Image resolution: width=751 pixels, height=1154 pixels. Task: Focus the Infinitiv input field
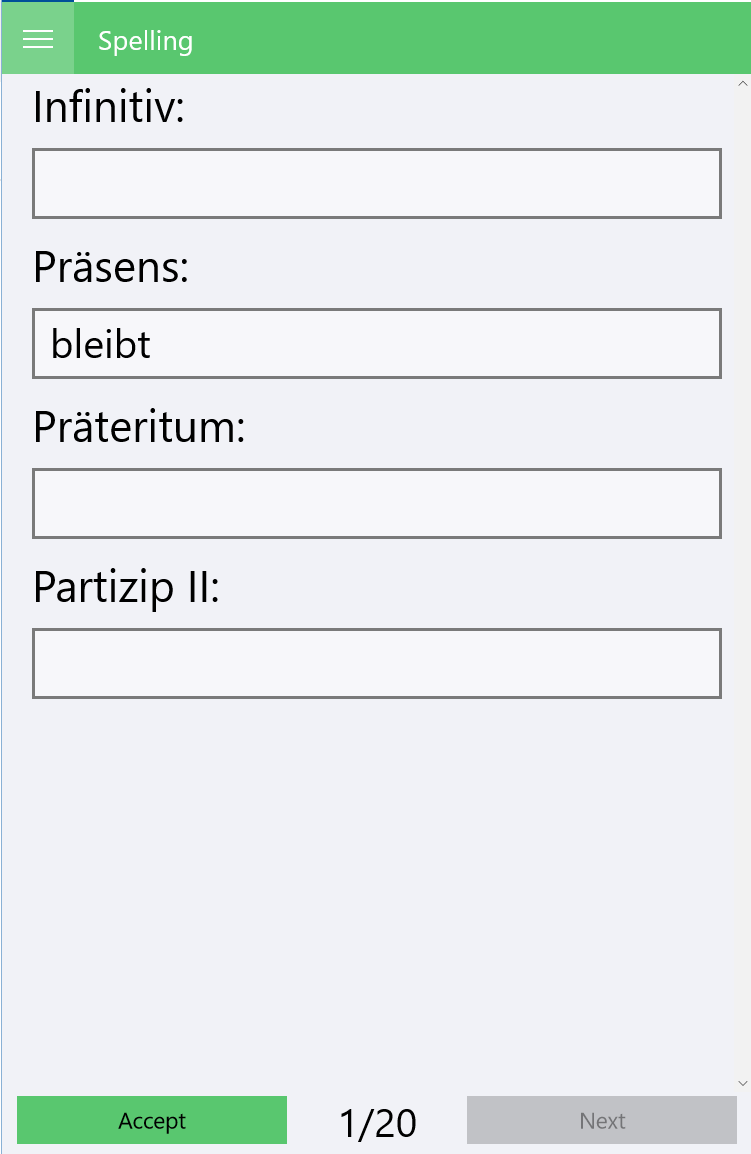[376, 184]
